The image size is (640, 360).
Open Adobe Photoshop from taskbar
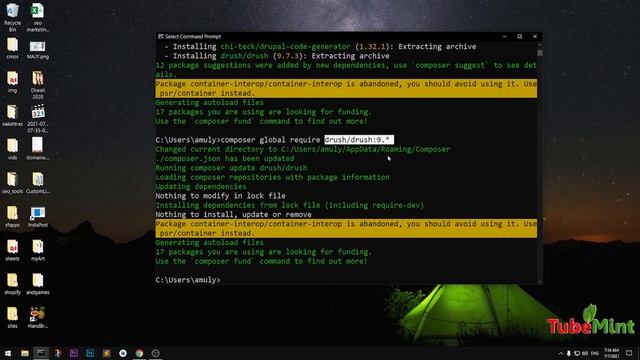click(90, 353)
